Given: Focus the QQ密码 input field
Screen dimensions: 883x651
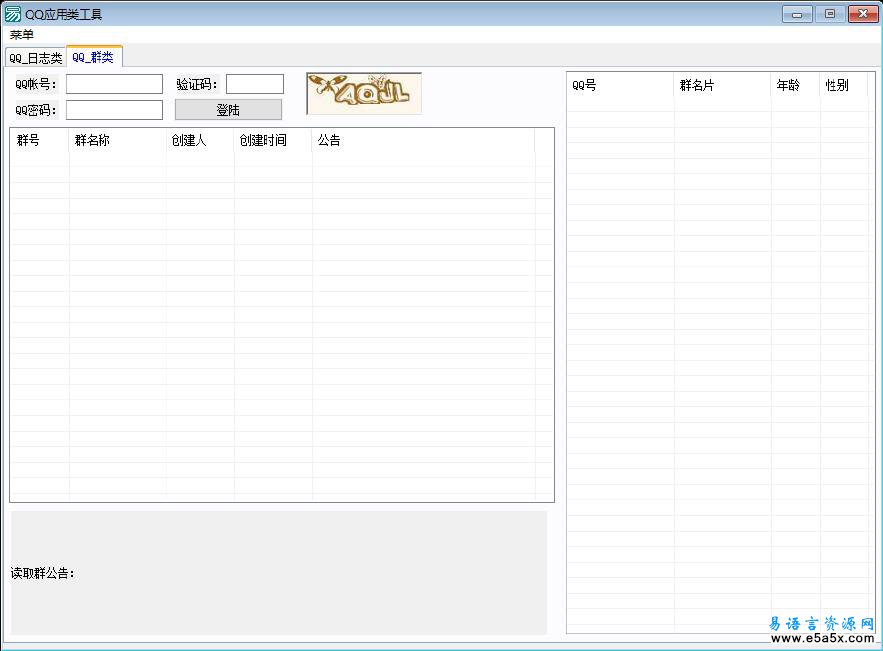Looking at the screenshot, I should 114,110.
